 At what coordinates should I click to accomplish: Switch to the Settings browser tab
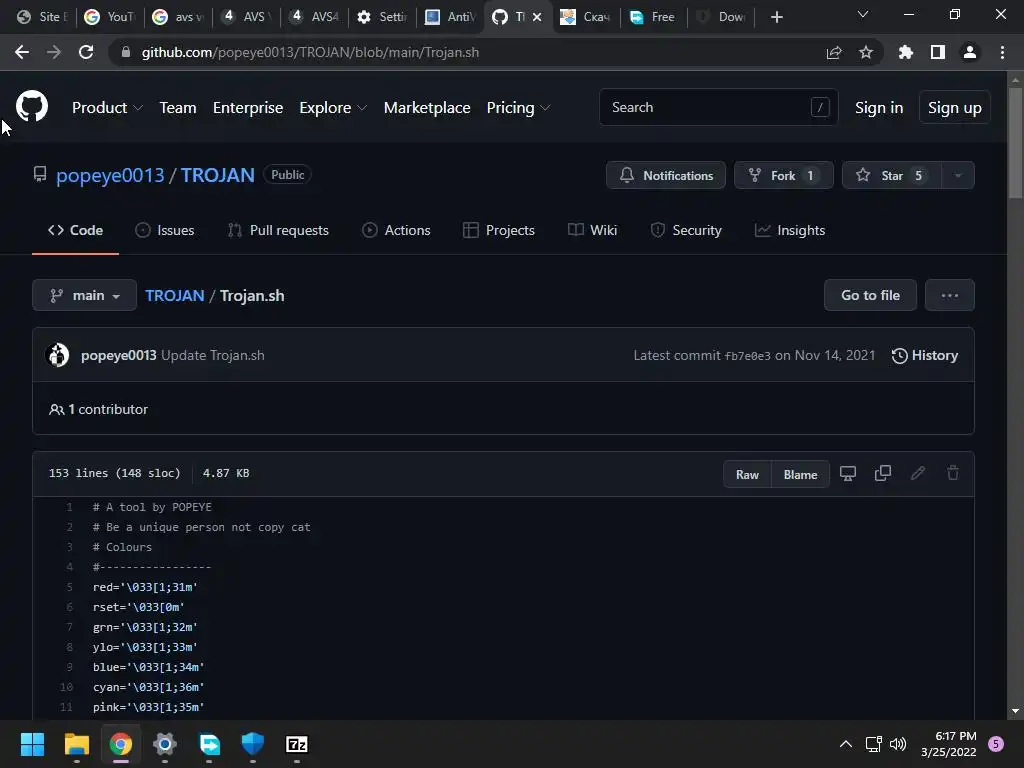click(x=383, y=17)
